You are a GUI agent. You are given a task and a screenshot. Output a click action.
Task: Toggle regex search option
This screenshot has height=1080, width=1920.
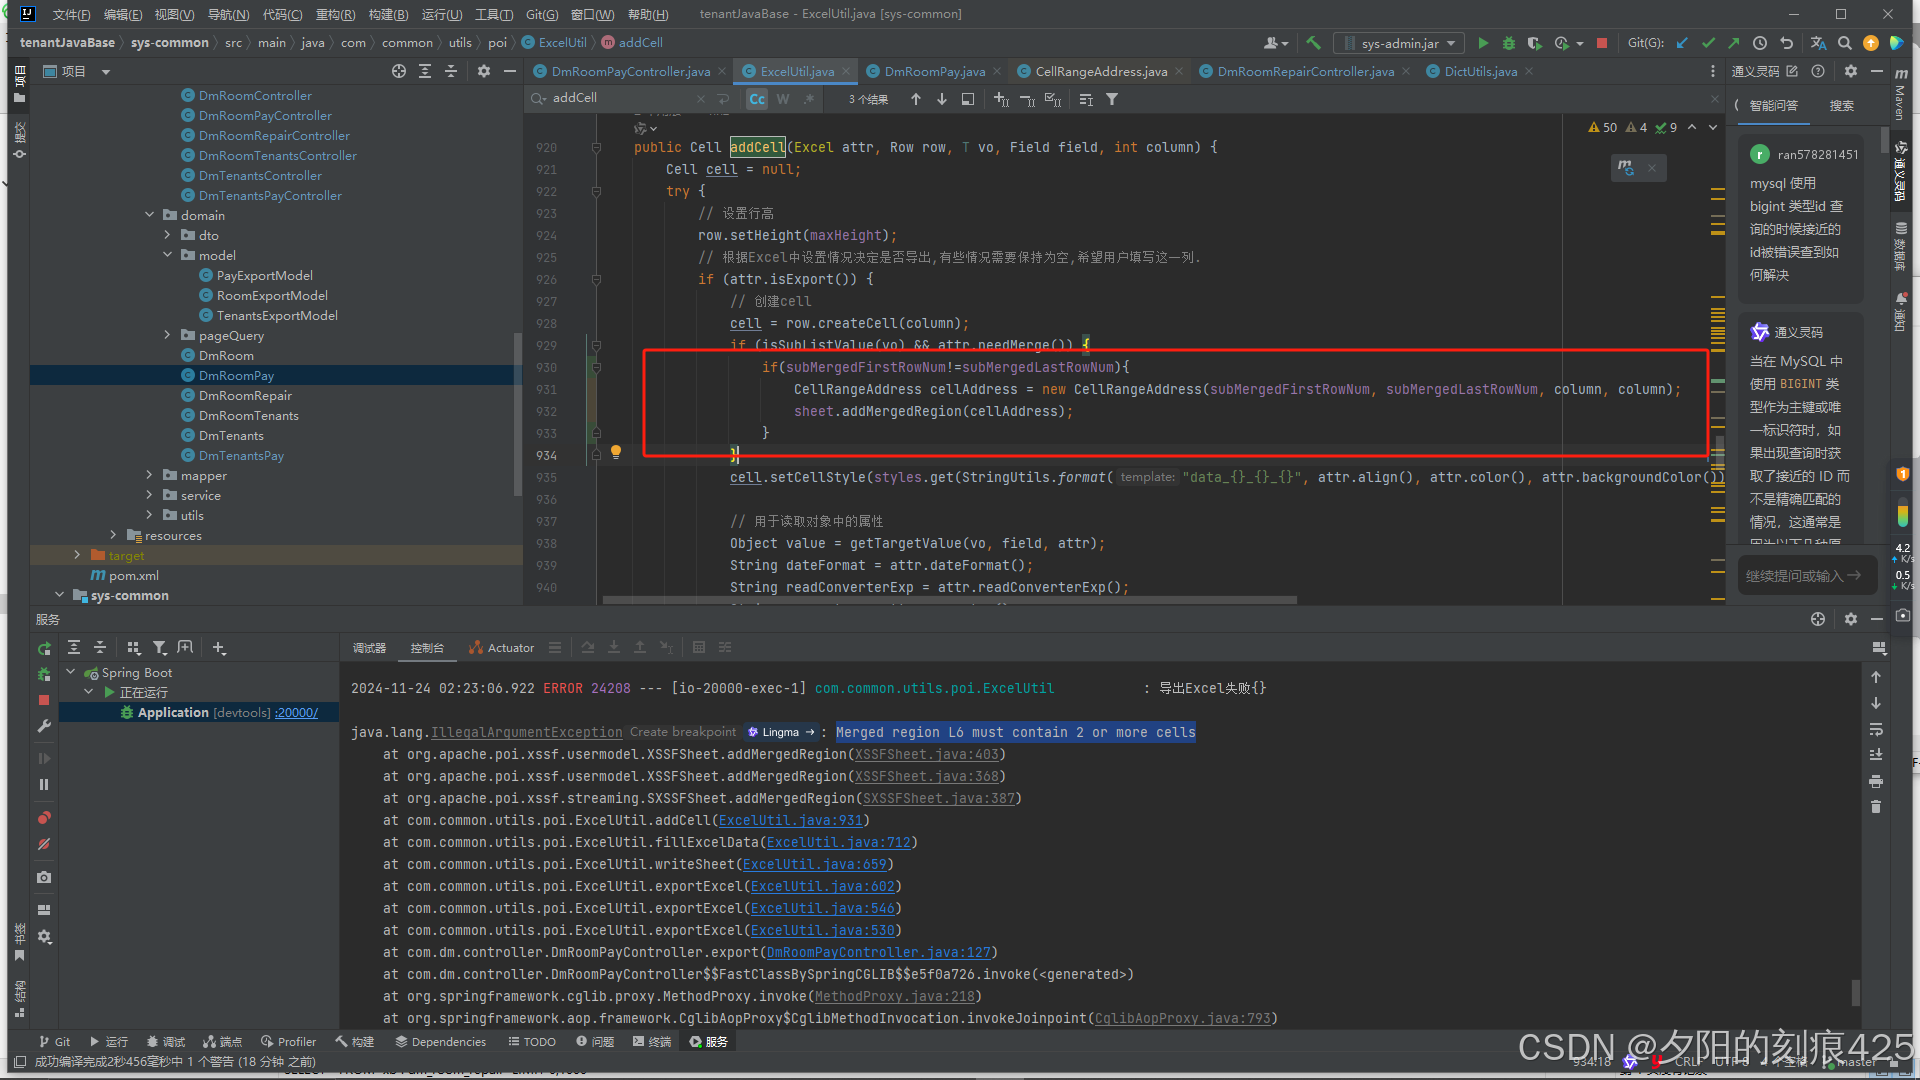[x=809, y=99]
